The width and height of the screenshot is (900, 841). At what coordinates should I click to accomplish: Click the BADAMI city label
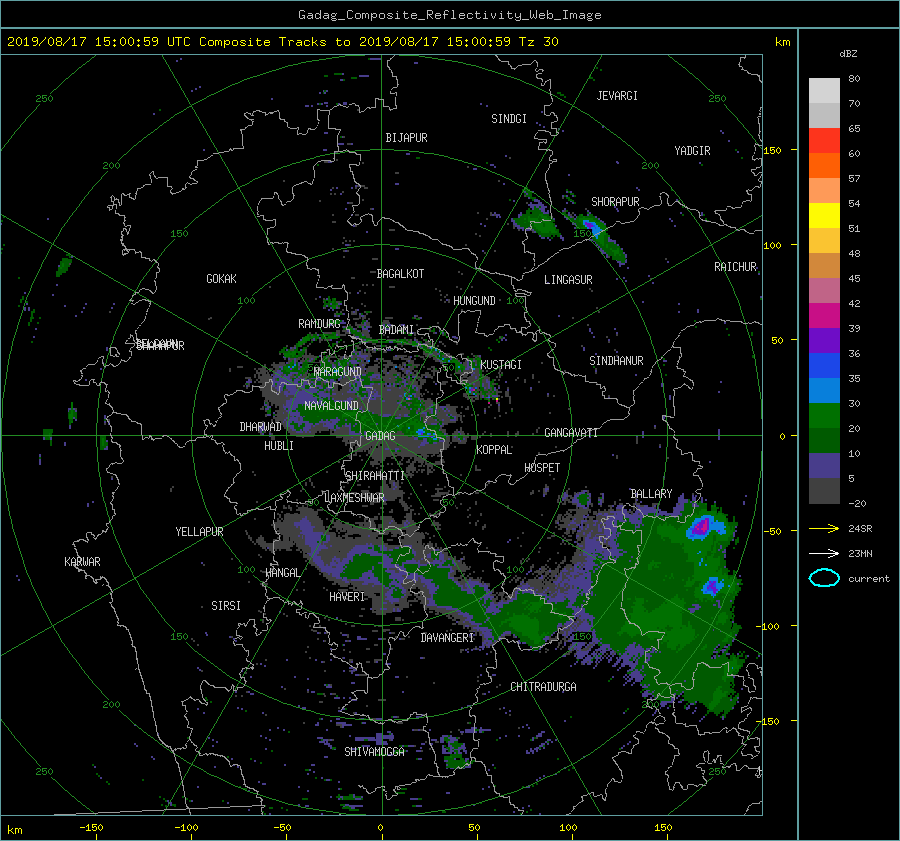(x=396, y=330)
